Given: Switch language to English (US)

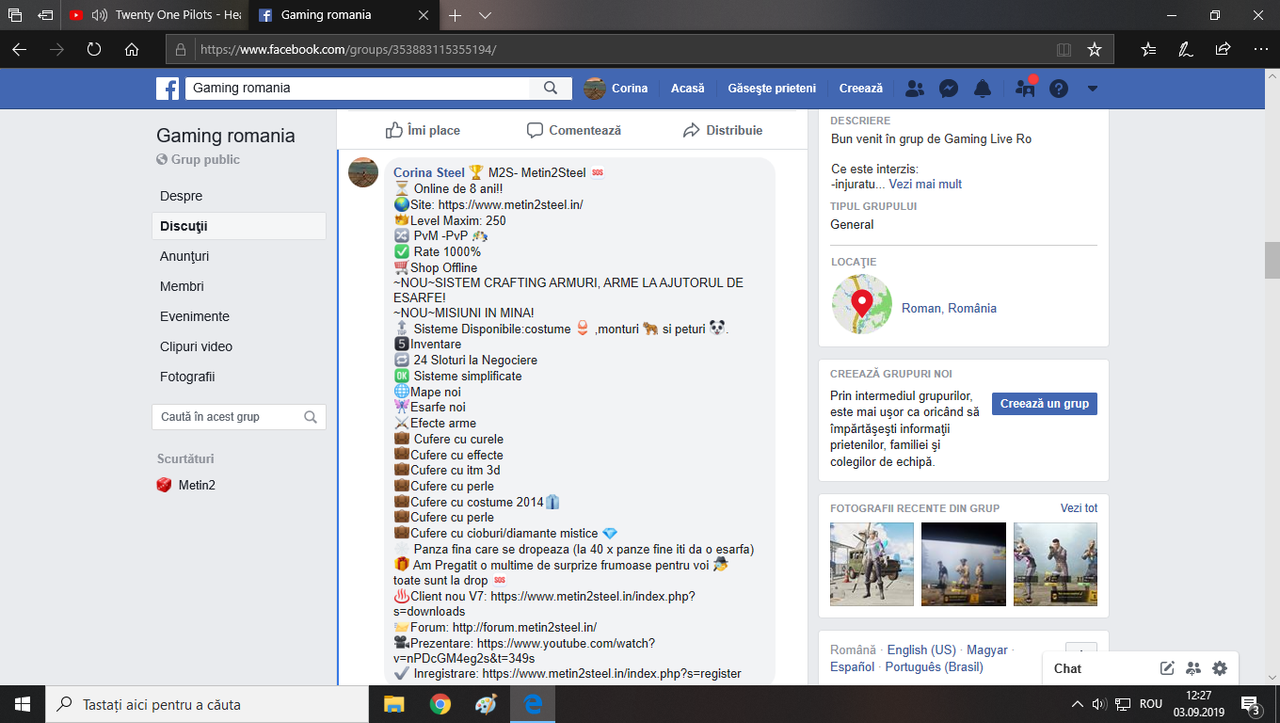Looking at the screenshot, I should tap(921, 650).
